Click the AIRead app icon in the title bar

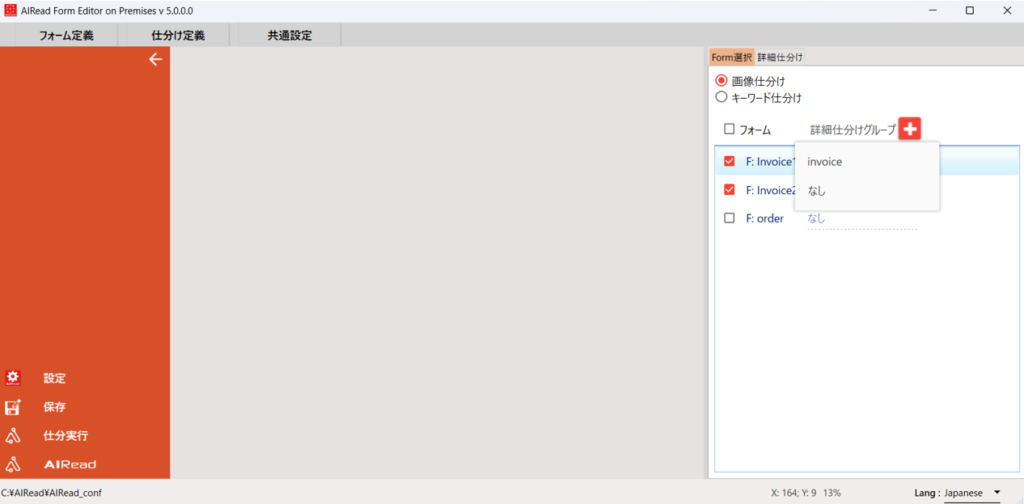click(x=10, y=10)
